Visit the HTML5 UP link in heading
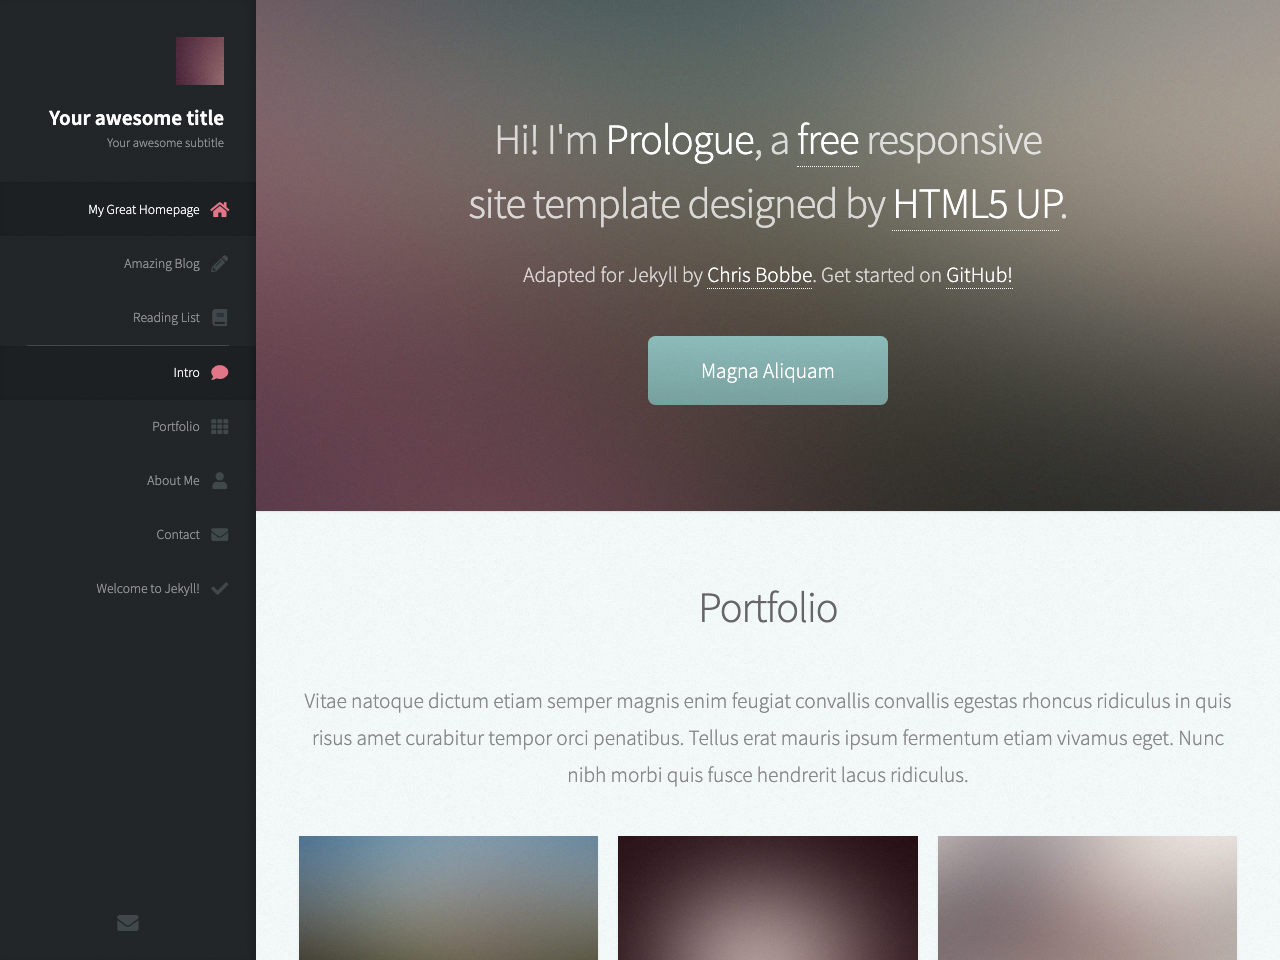1280x960 pixels. 976,204
